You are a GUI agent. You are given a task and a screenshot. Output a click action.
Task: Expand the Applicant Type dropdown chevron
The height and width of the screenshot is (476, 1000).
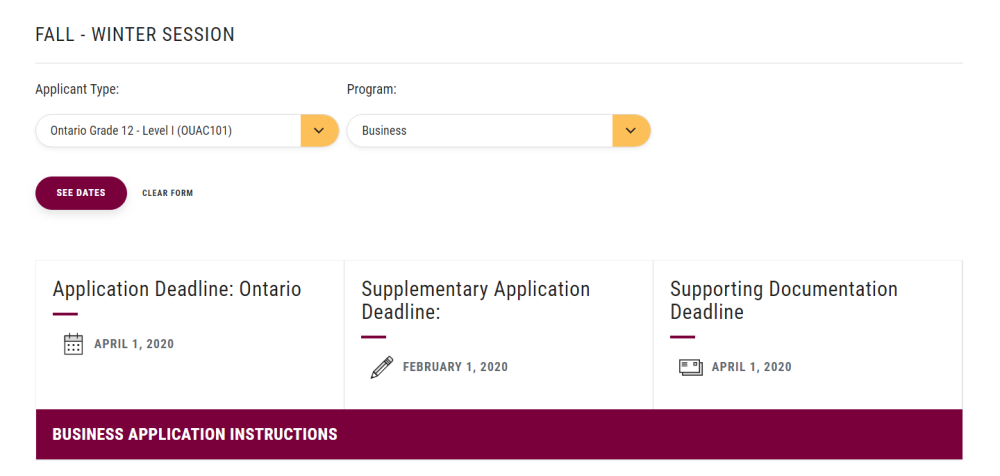pos(319,131)
